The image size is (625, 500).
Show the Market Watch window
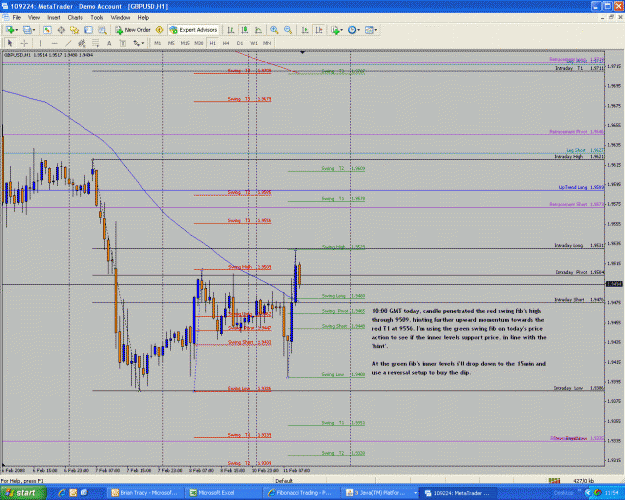pyautogui.click(x=47, y=30)
